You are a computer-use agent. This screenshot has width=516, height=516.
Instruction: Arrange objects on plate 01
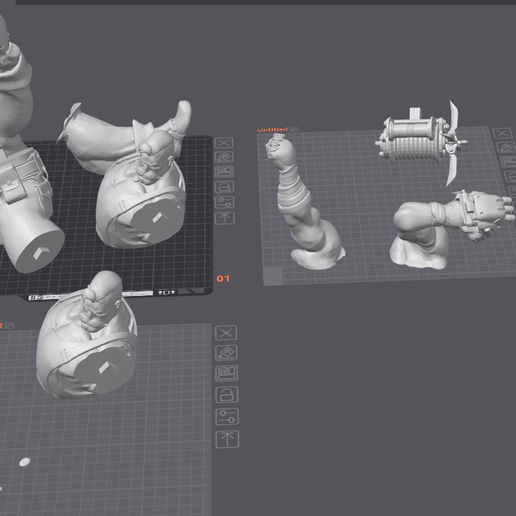[224, 172]
